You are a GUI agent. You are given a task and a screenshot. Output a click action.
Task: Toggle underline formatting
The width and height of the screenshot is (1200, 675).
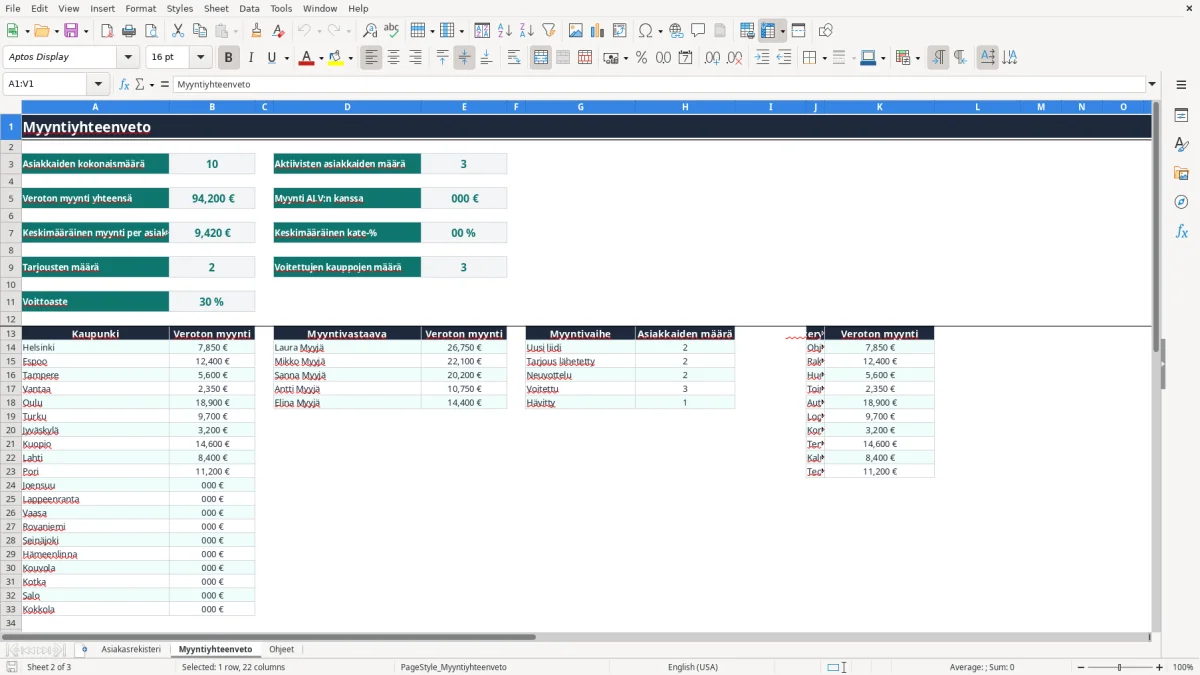(x=271, y=58)
